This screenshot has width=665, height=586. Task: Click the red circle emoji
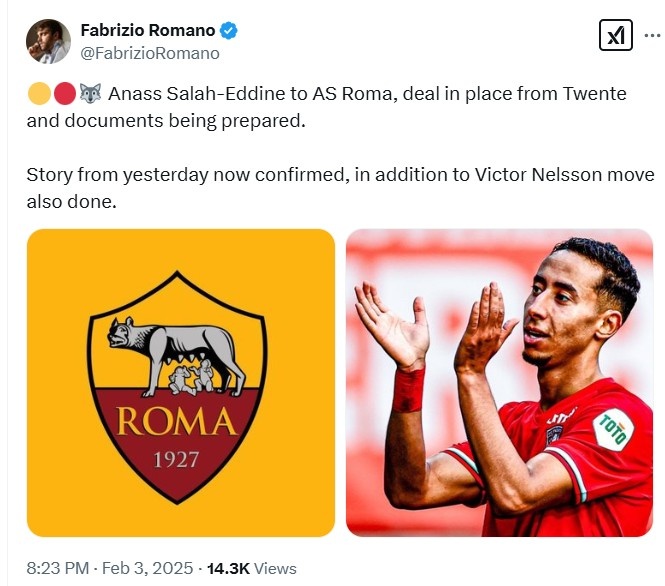point(64,95)
